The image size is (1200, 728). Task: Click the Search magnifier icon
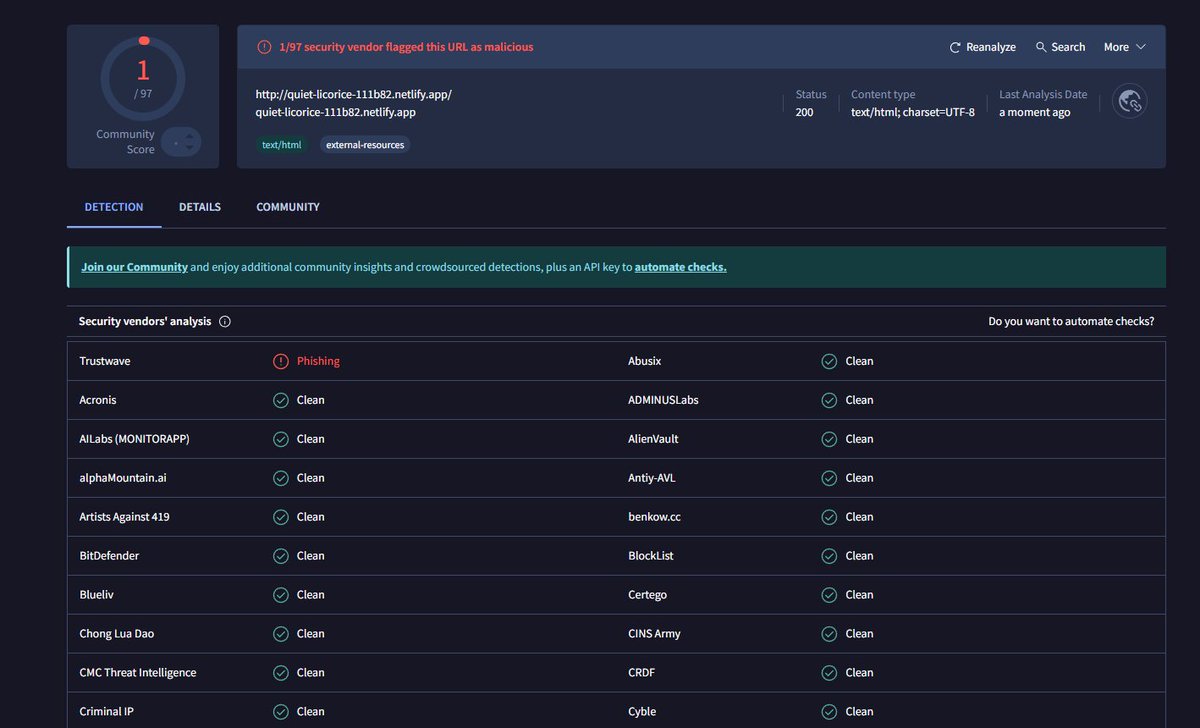point(1041,47)
